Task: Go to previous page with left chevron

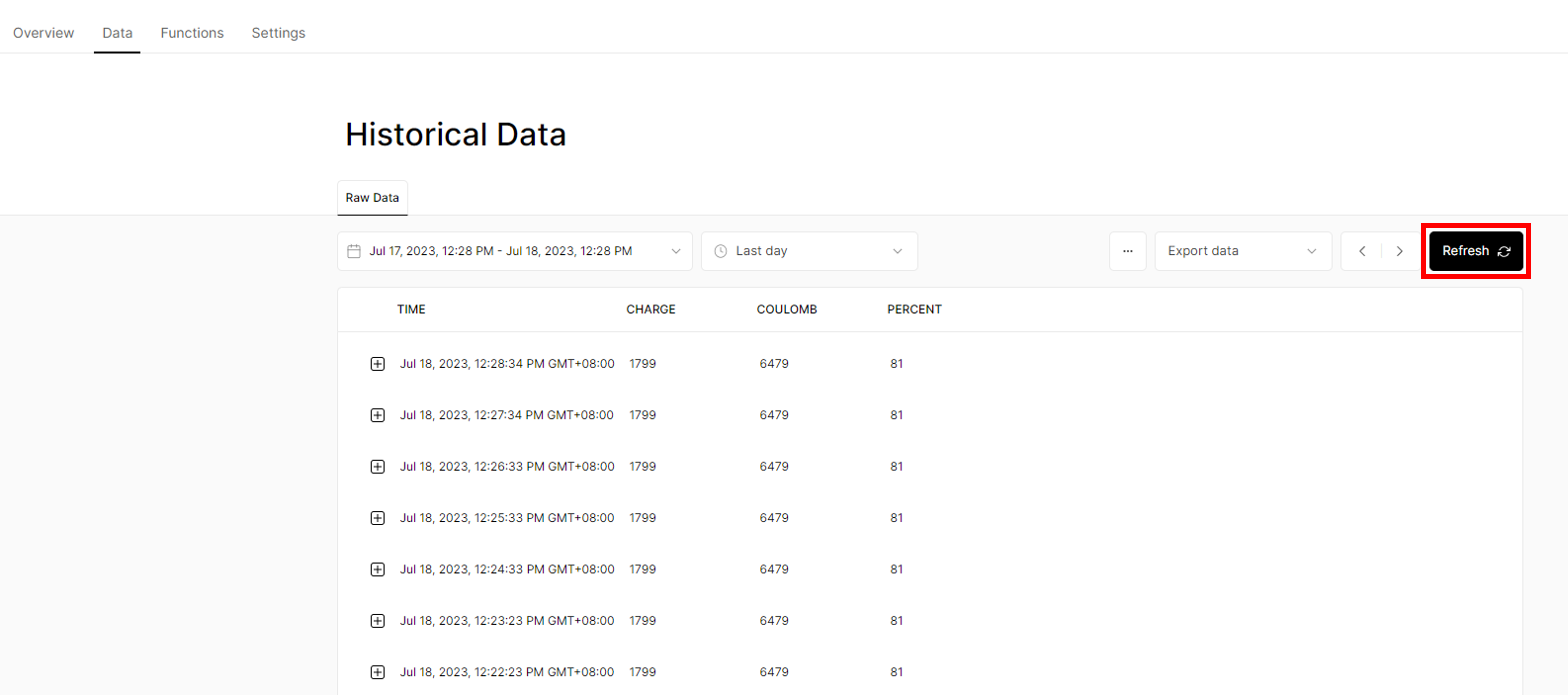Action: 1362,251
